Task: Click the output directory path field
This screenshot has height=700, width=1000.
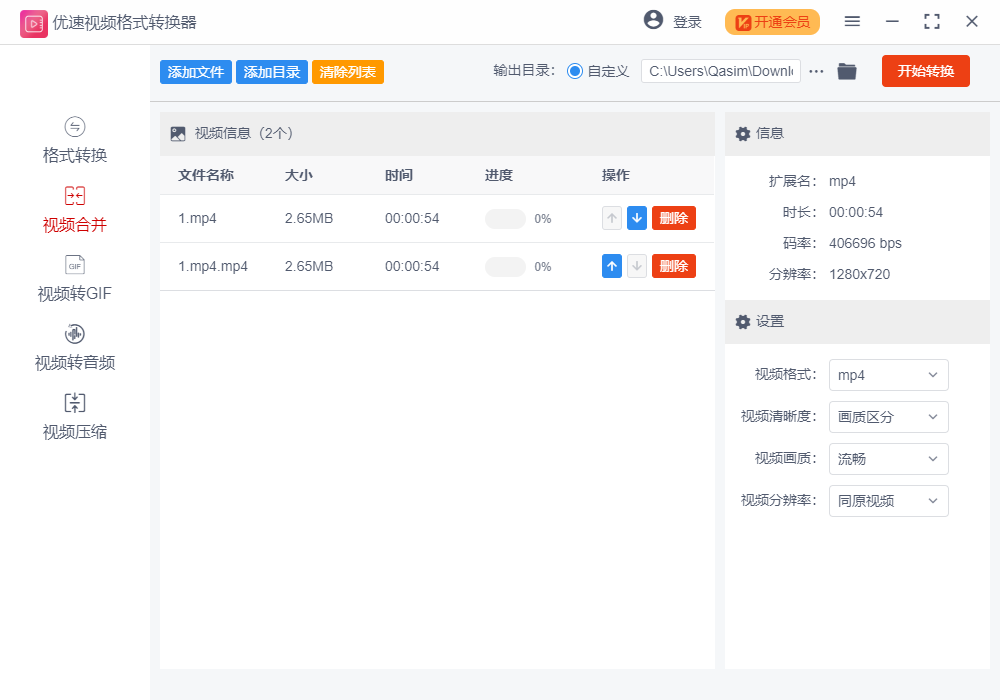Action: pos(718,71)
